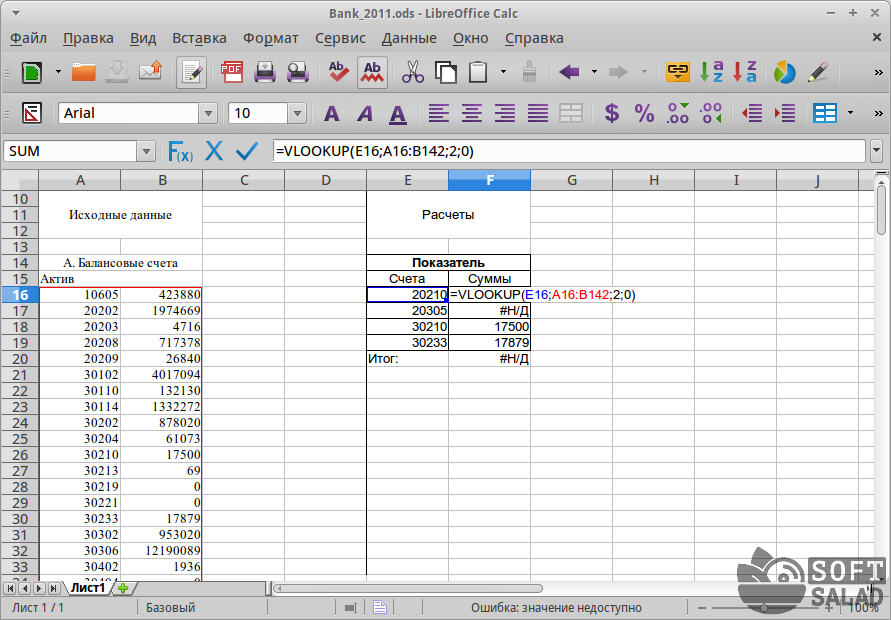Toggle Underline formatting
This screenshot has height=620, width=891.
tap(398, 114)
